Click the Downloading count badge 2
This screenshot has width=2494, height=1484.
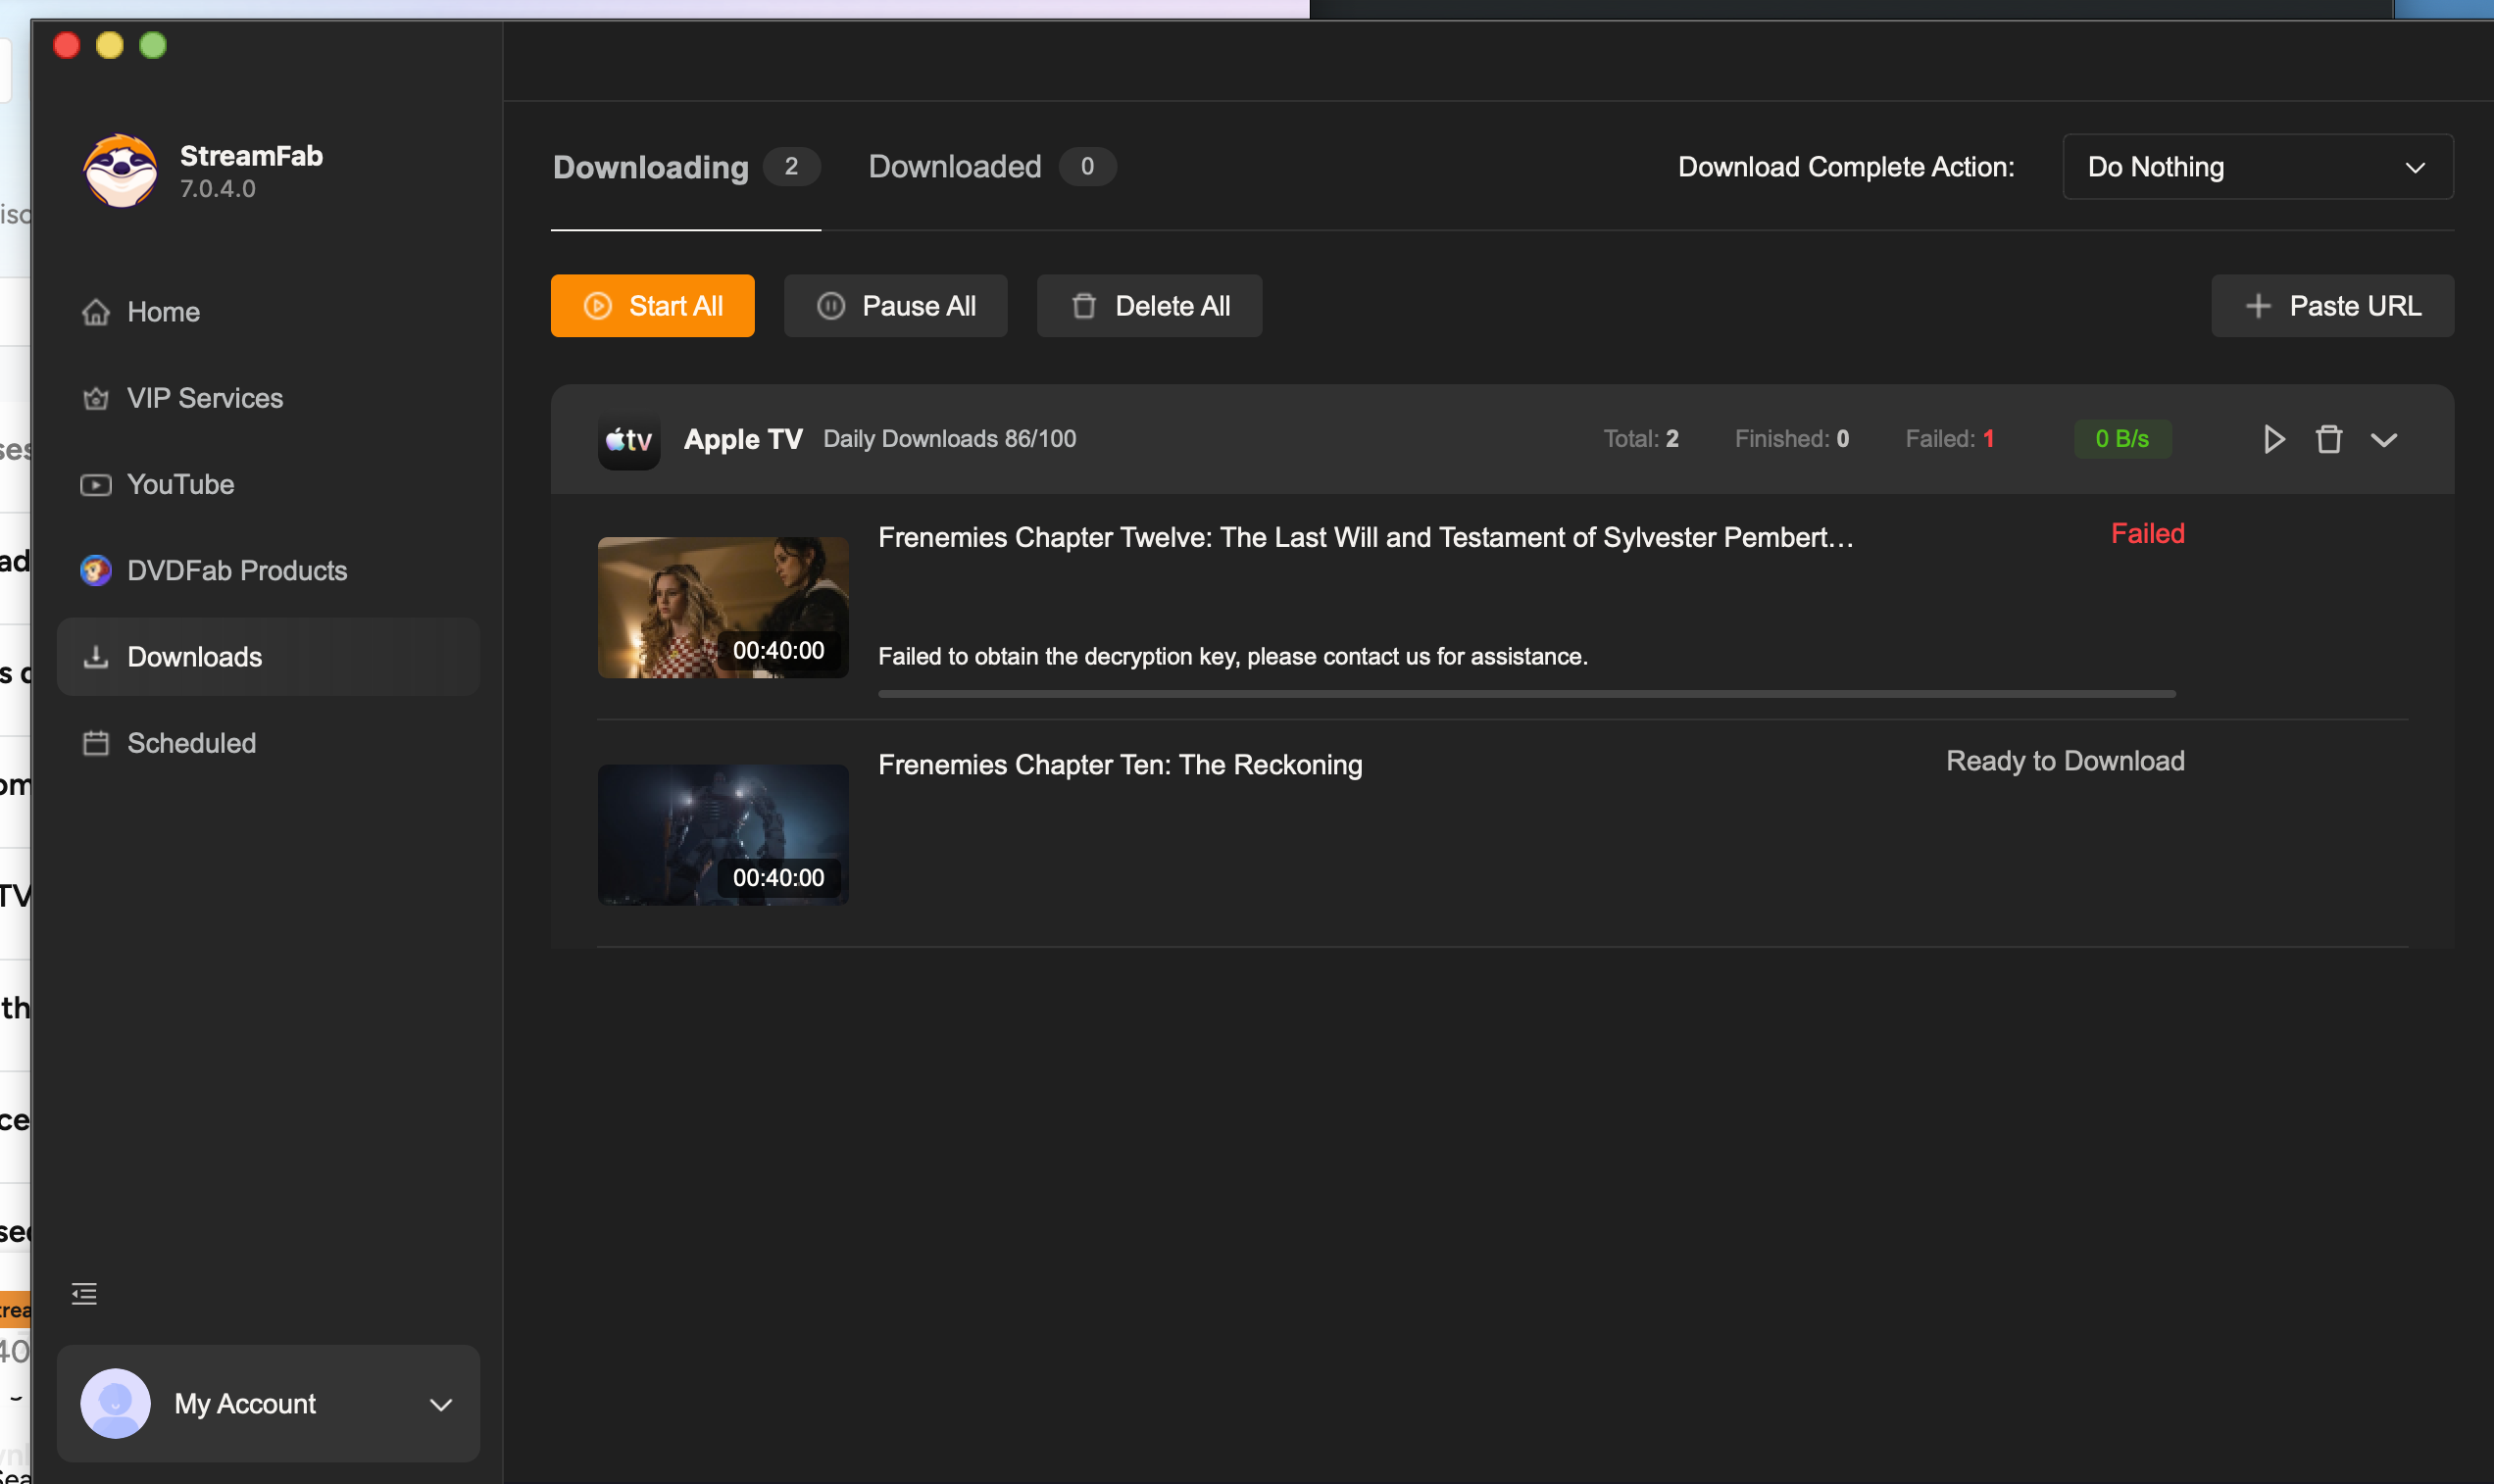pos(791,166)
